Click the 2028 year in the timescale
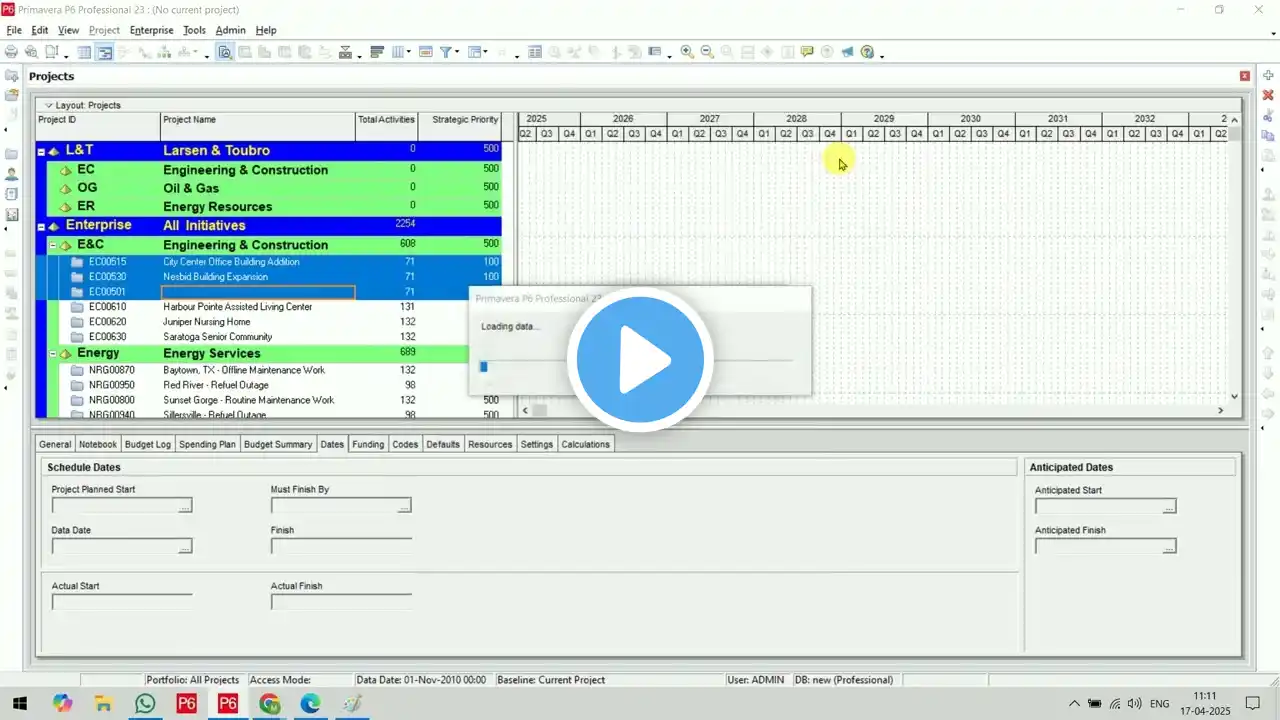This screenshot has width=1280, height=720. 797,118
